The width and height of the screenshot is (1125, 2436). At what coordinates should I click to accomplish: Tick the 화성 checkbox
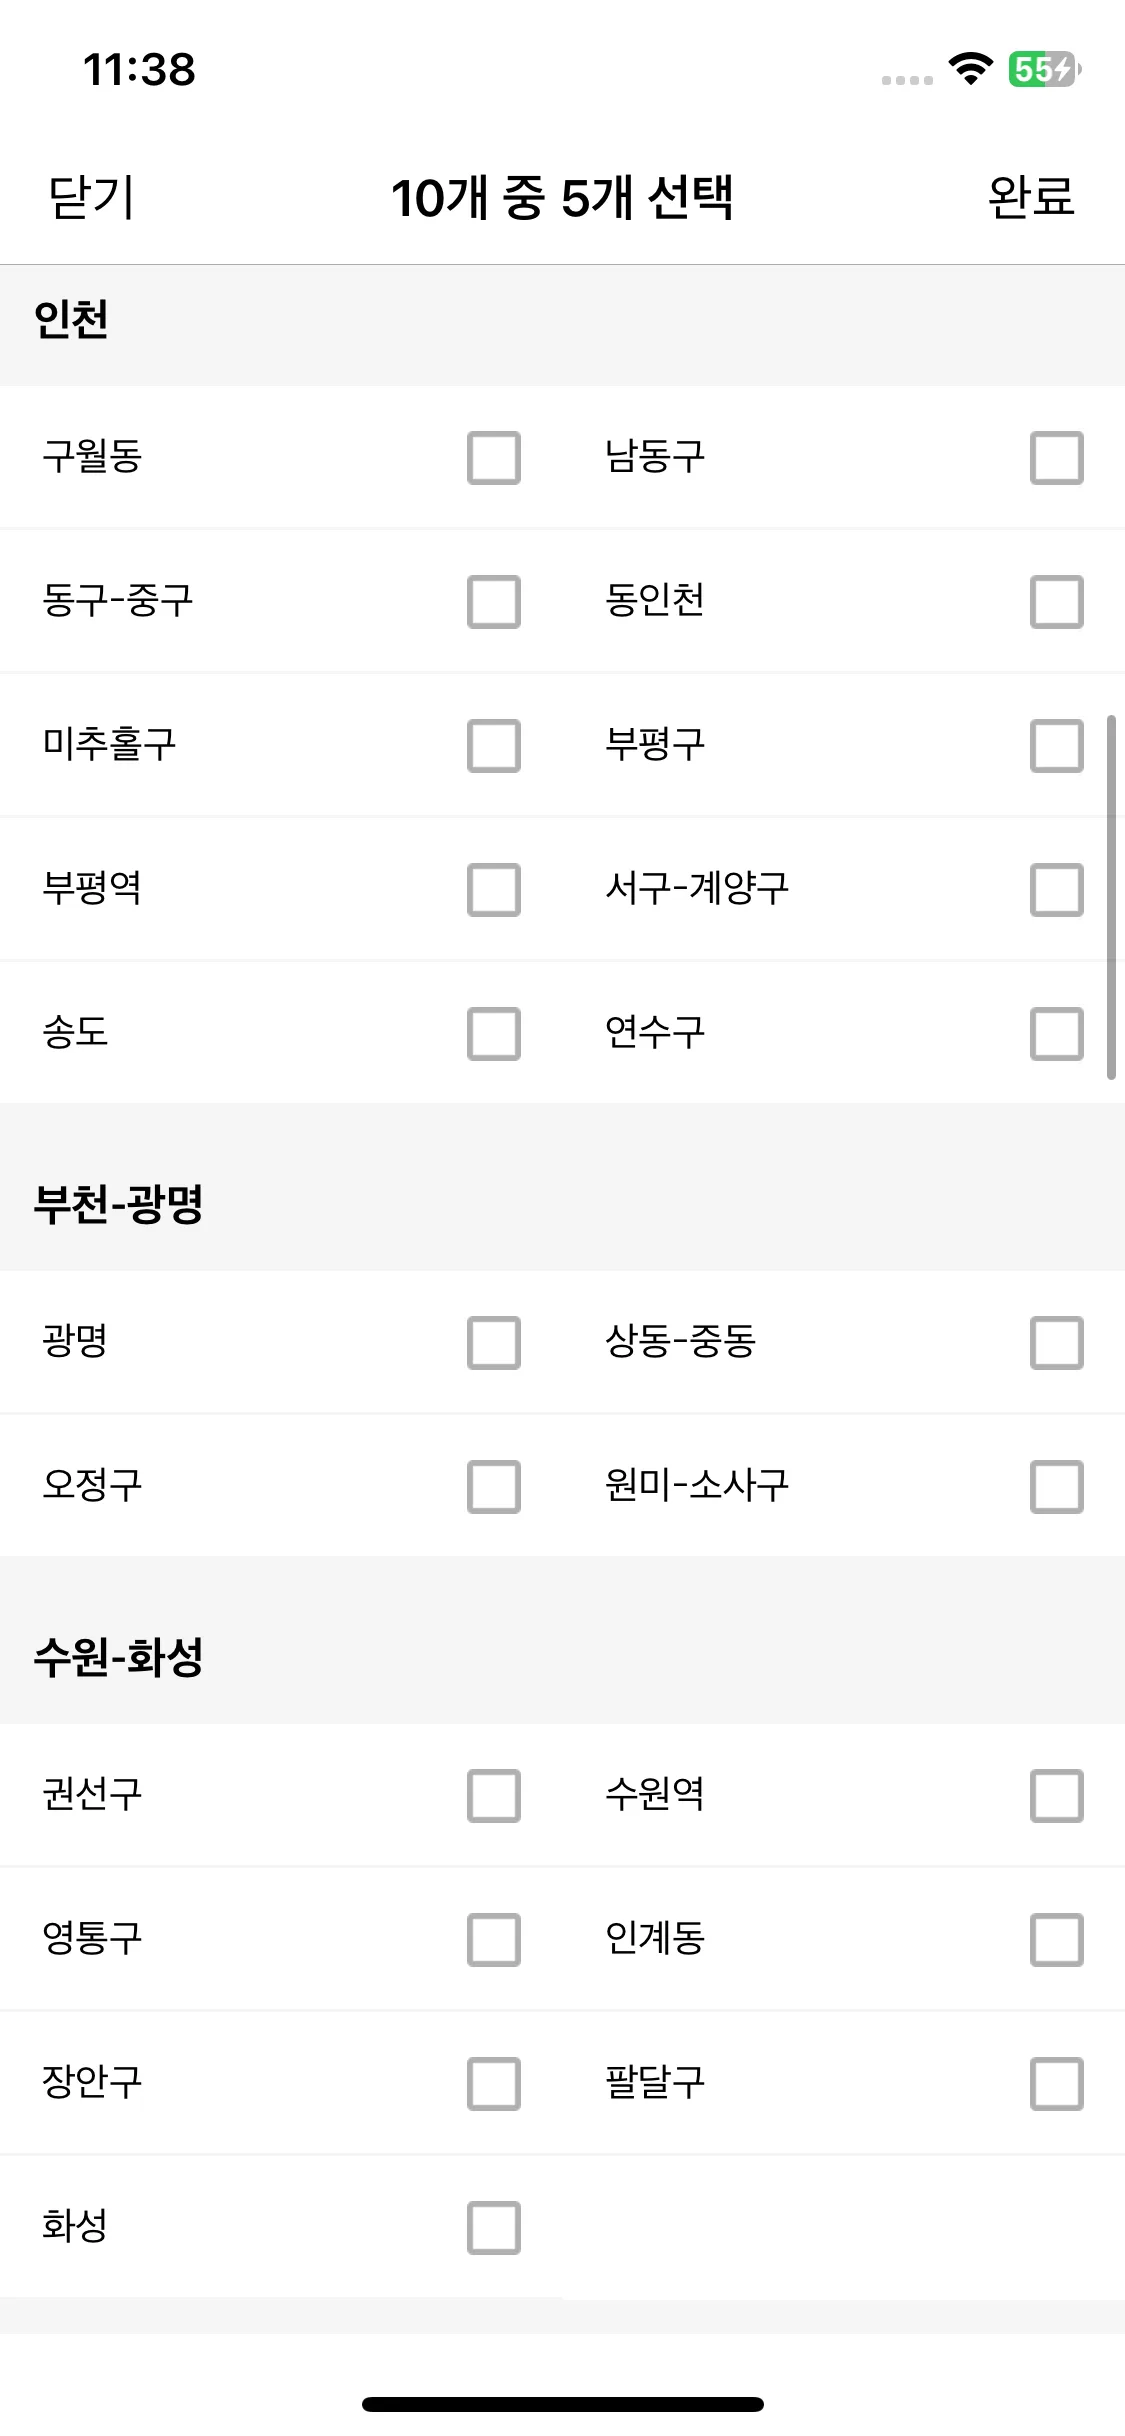pos(494,2228)
